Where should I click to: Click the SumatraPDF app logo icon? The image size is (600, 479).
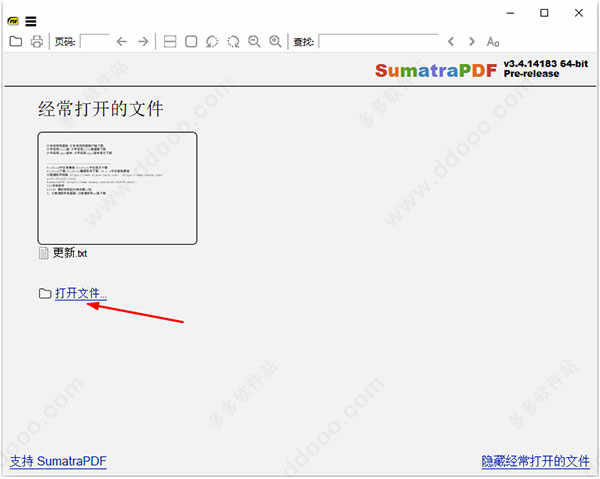13,21
